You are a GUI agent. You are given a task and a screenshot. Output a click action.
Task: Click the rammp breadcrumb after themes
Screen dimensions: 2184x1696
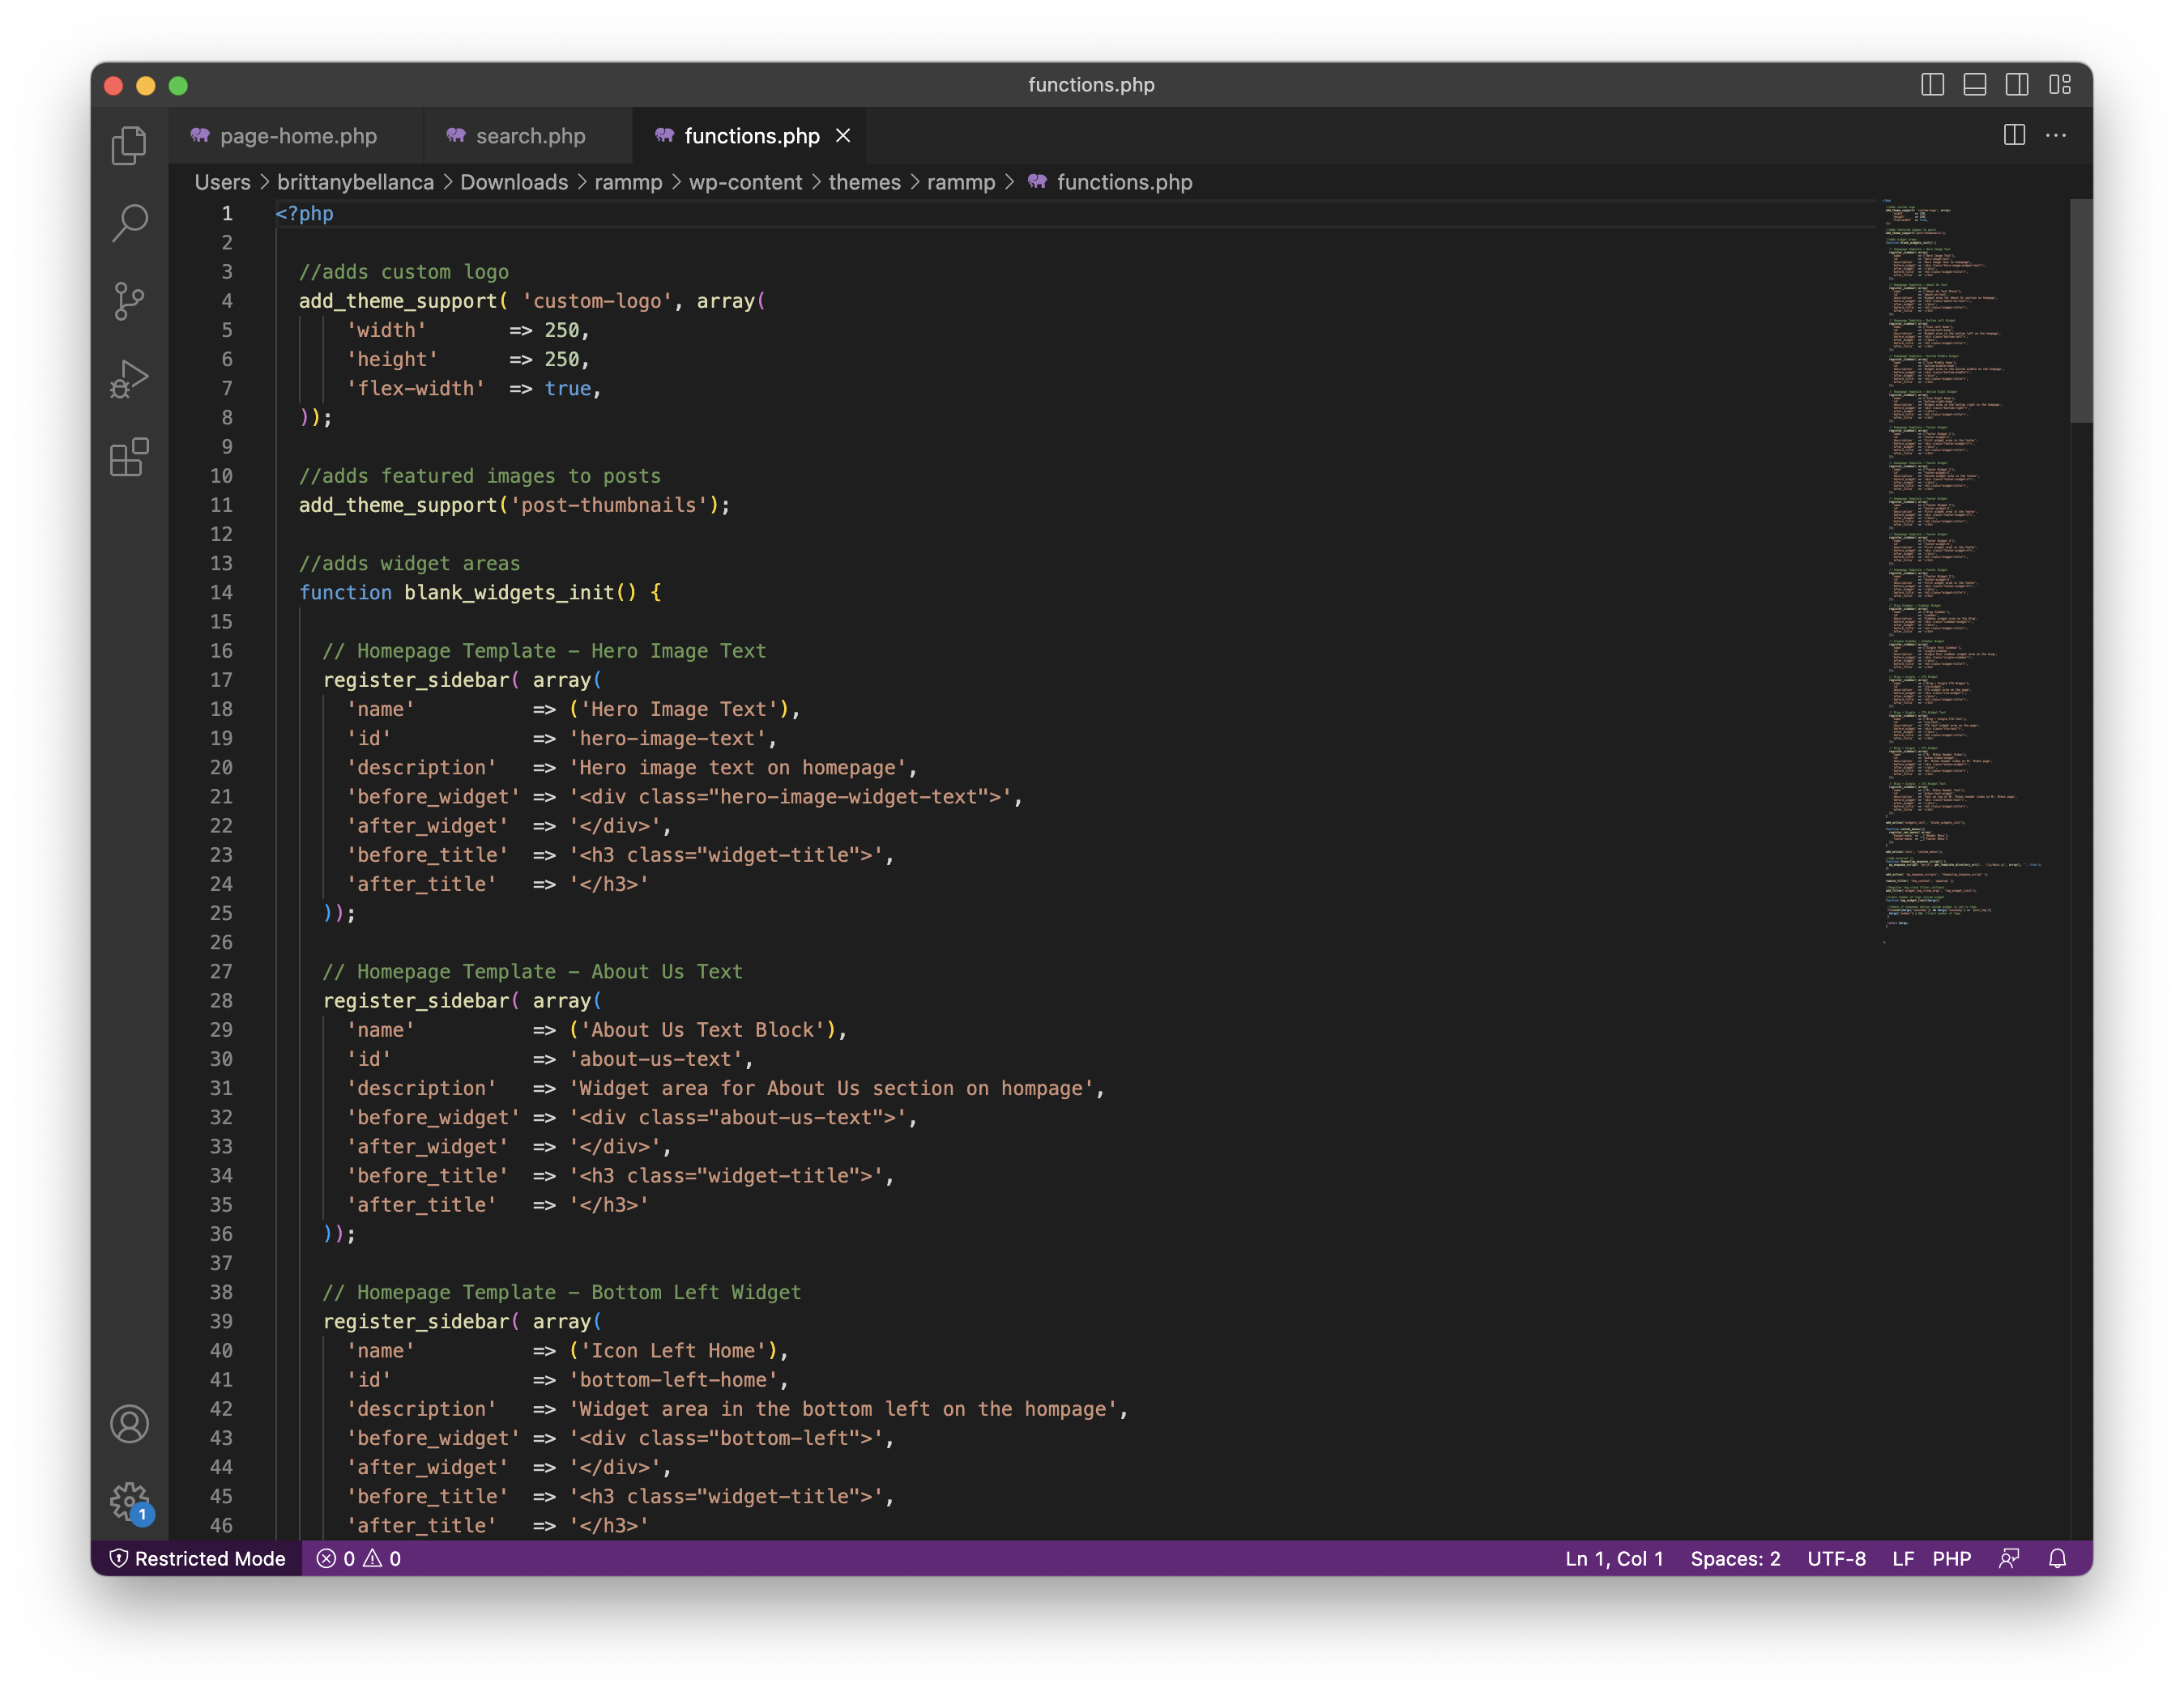[x=961, y=182]
